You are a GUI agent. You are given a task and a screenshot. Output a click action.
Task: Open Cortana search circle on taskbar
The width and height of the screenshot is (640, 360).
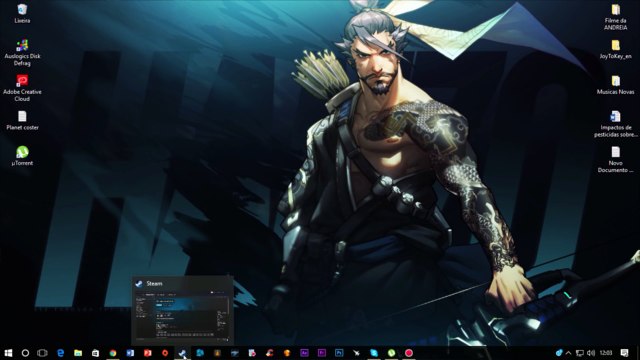point(25,353)
